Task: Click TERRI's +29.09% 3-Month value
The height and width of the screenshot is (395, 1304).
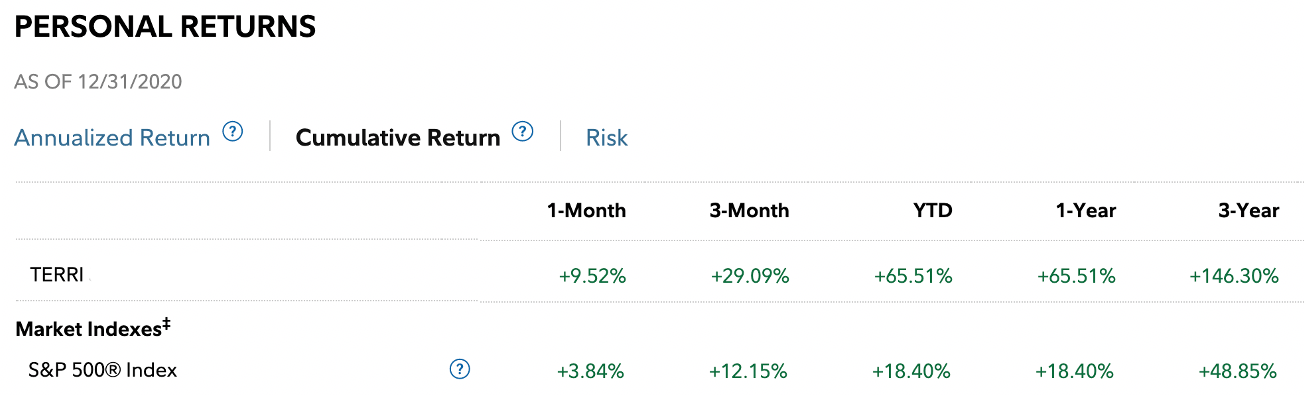Action: [x=750, y=276]
